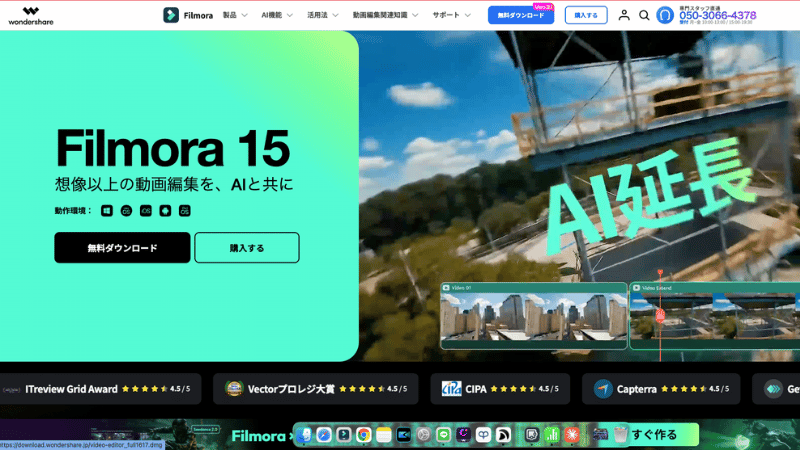Select the iOS platform icon
Viewport: 800px width, 450px height.
146,211
